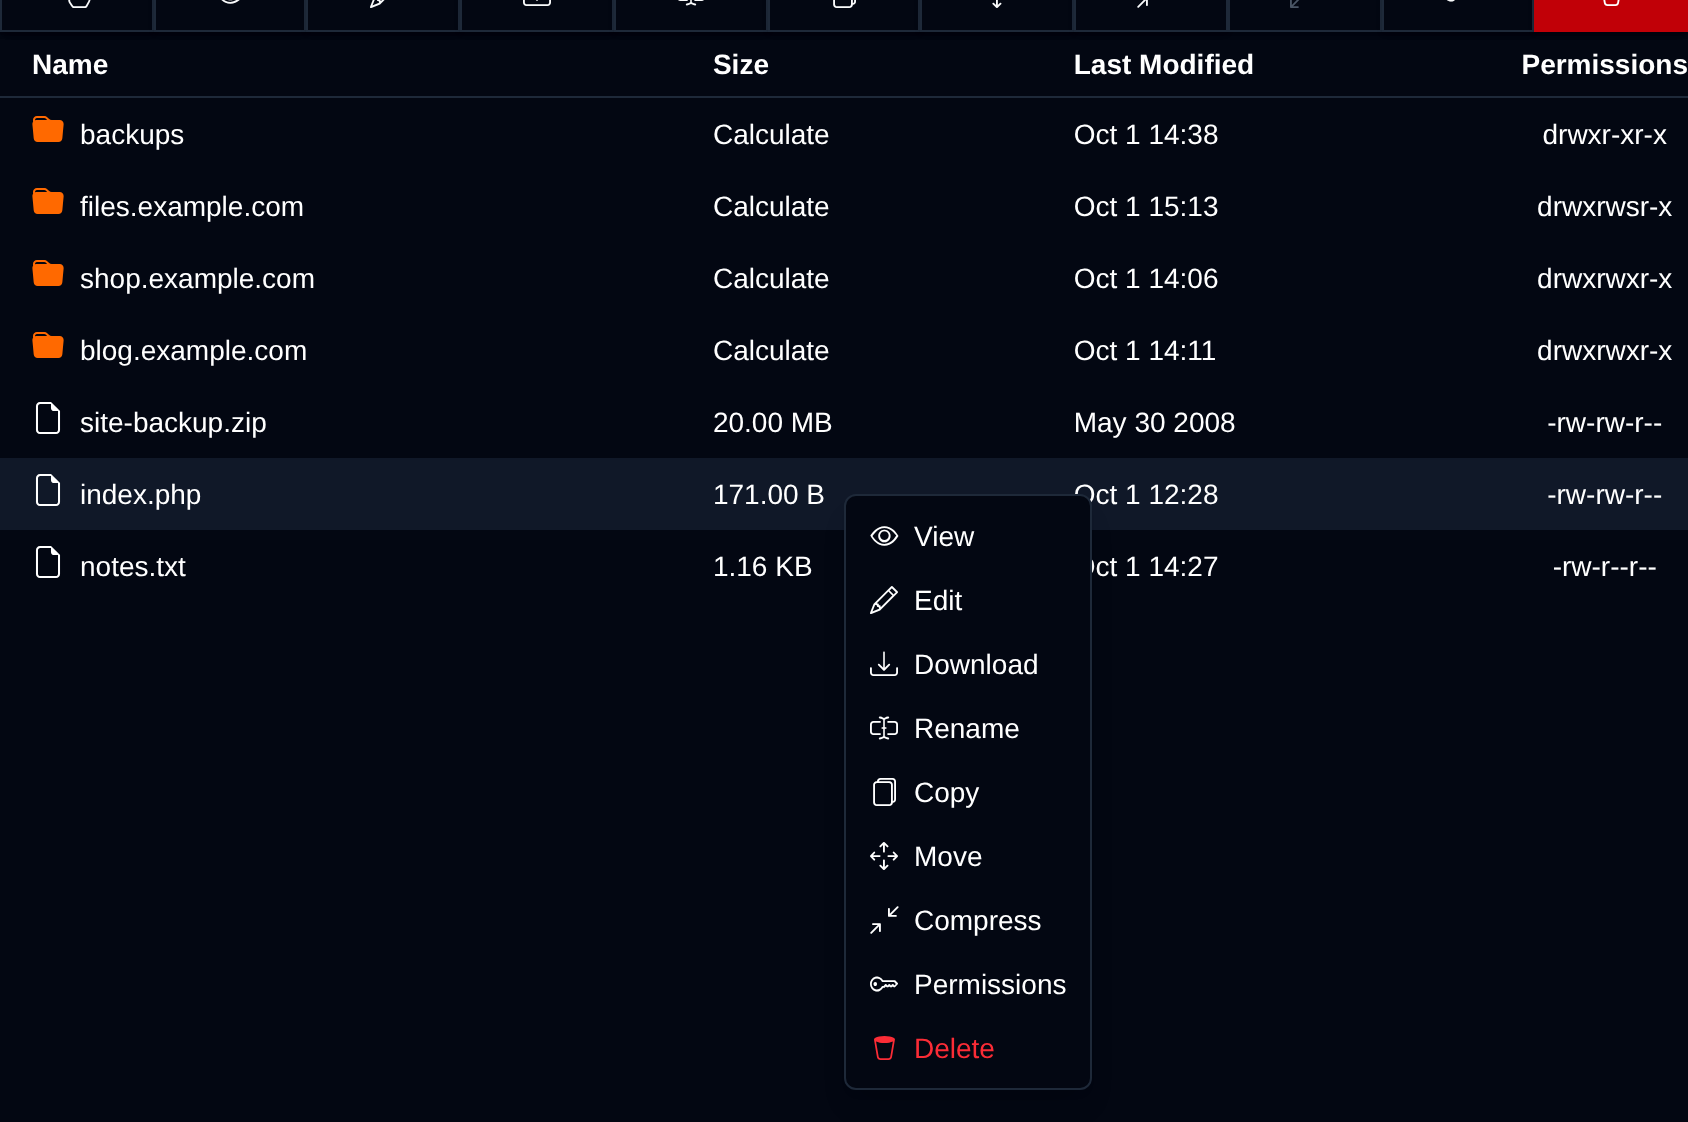
Task: Click the rename cursor icon in the menu
Action: (x=884, y=728)
